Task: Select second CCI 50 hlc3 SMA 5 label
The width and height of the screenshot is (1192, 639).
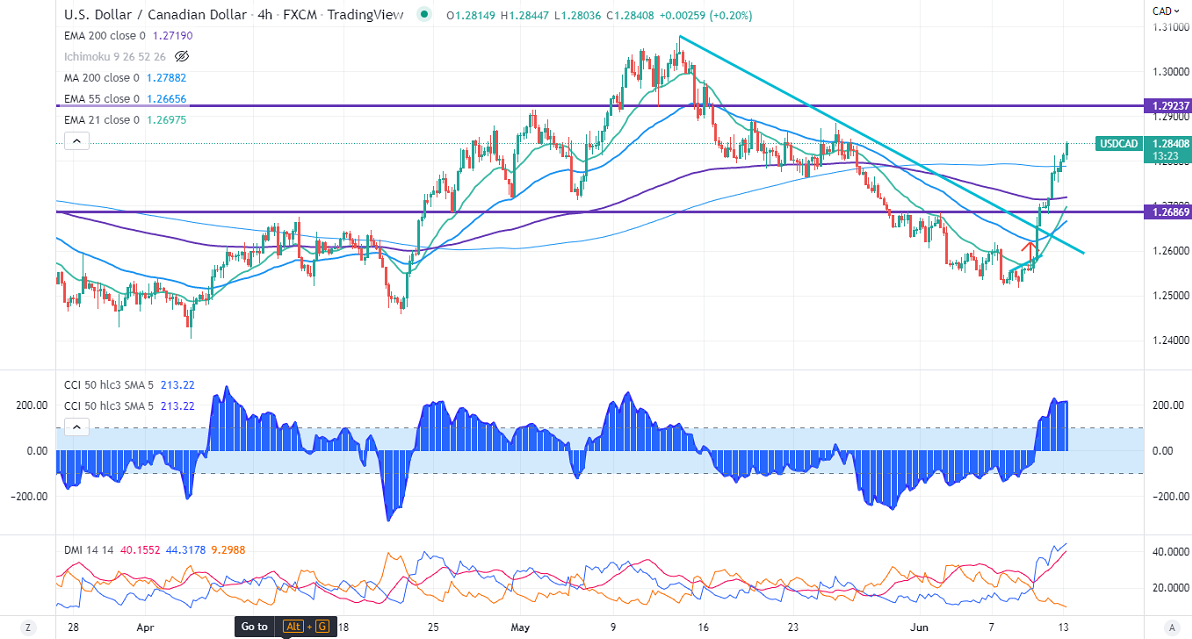Action: click(x=109, y=406)
